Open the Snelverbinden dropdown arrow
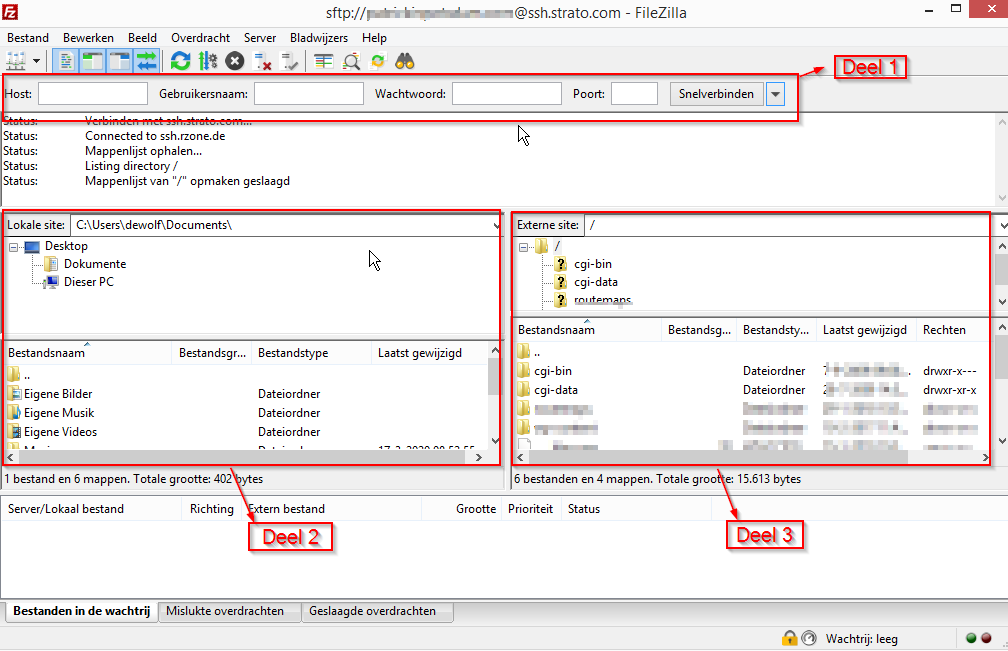Image resolution: width=1008 pixels, height=651 pixels. click(776, 93)
